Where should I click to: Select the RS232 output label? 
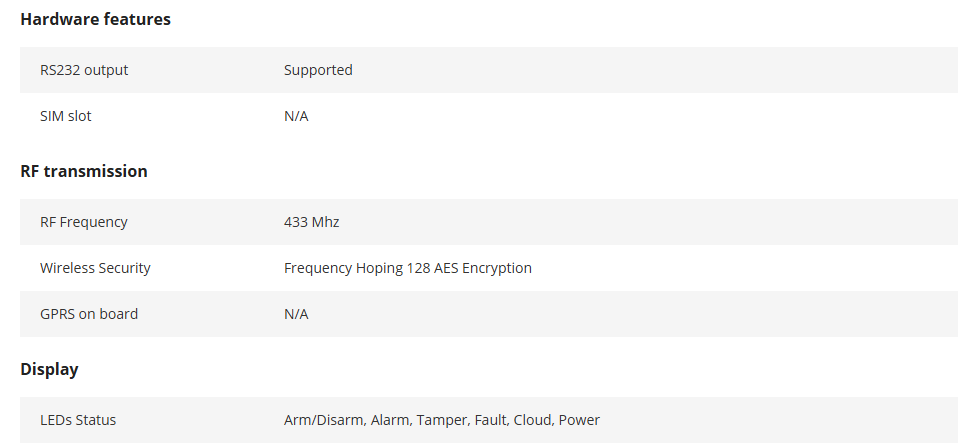[84, 70]
